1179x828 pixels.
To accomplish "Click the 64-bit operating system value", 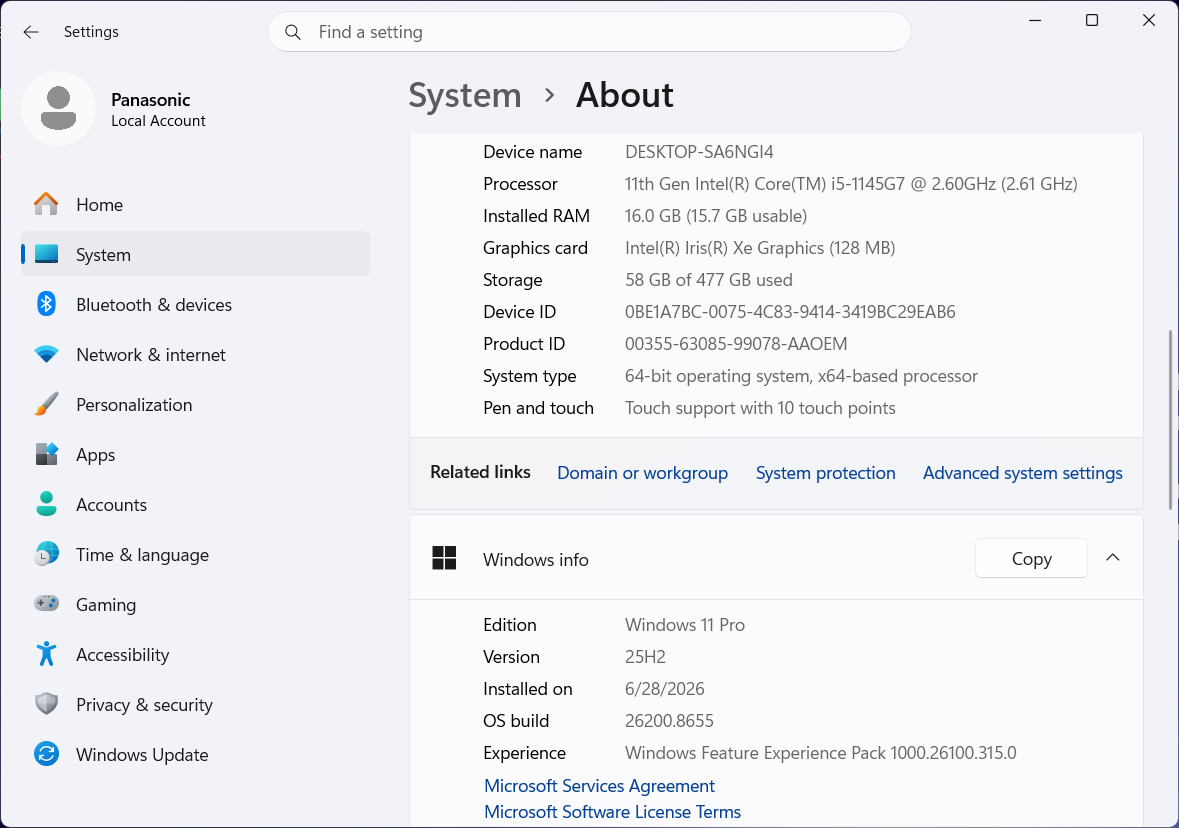I will (x=802, y=375).
